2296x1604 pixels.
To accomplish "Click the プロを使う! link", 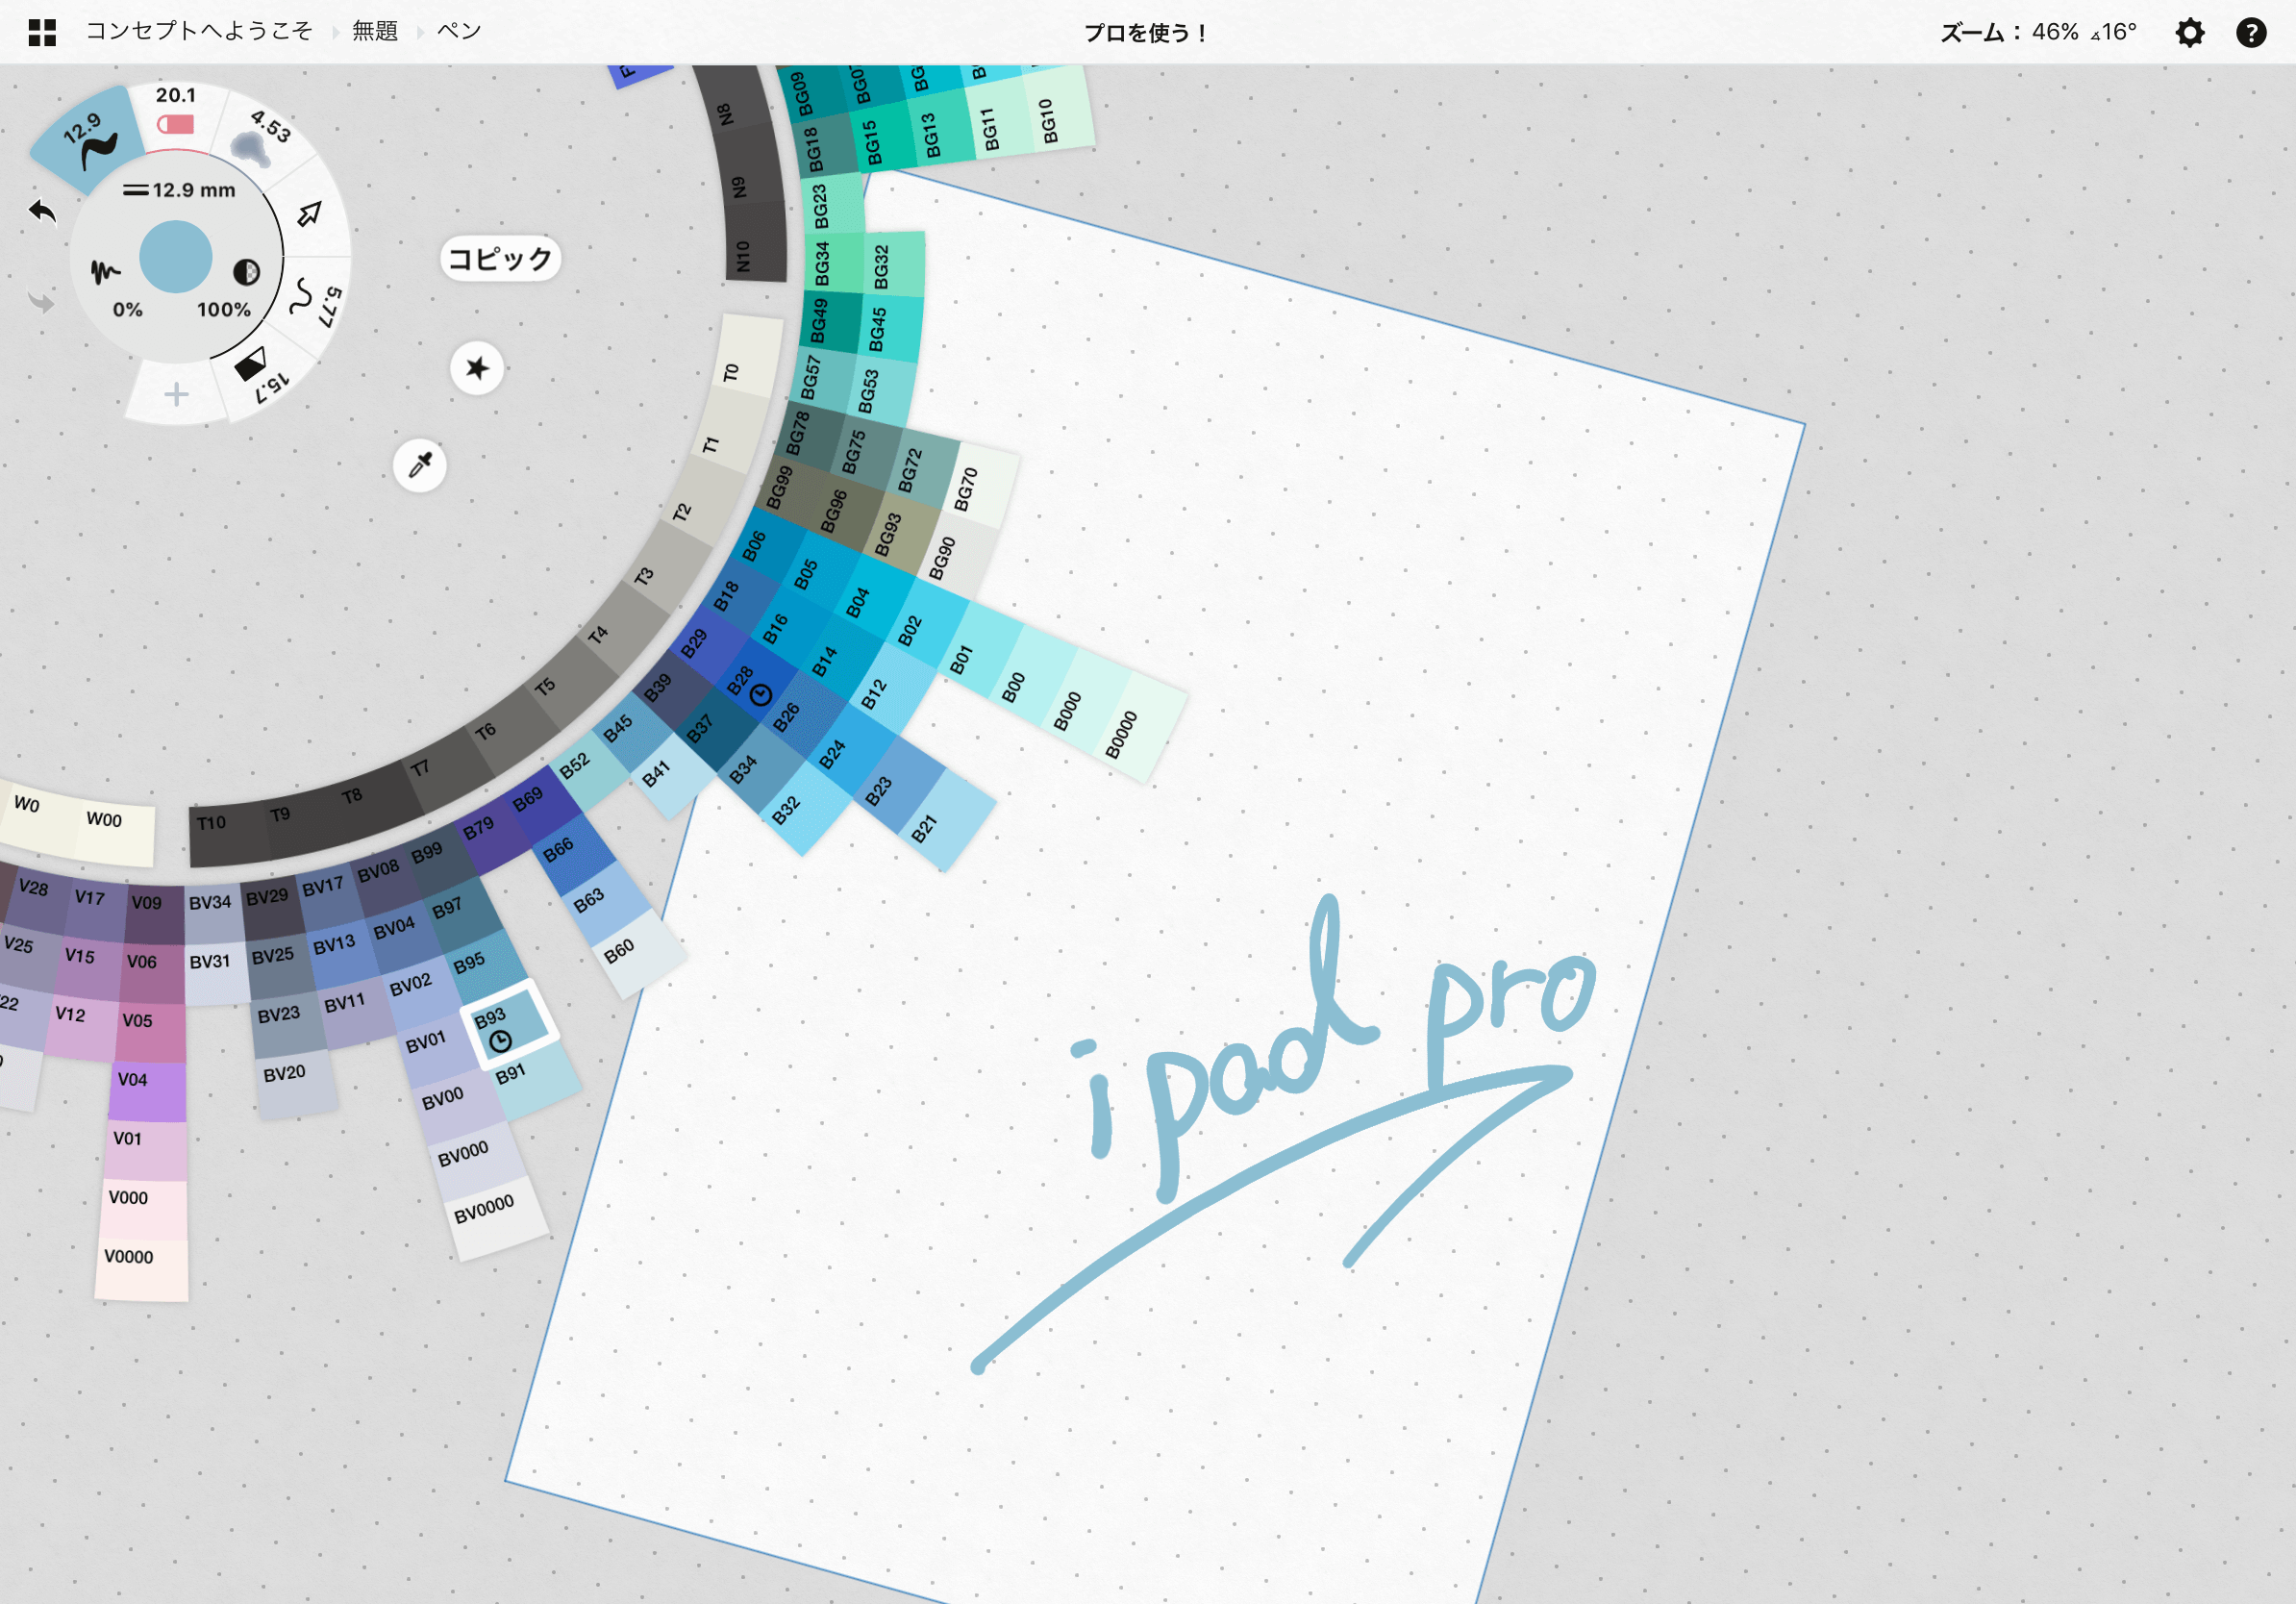I will pyautogui.click(x=1147, y=33).
